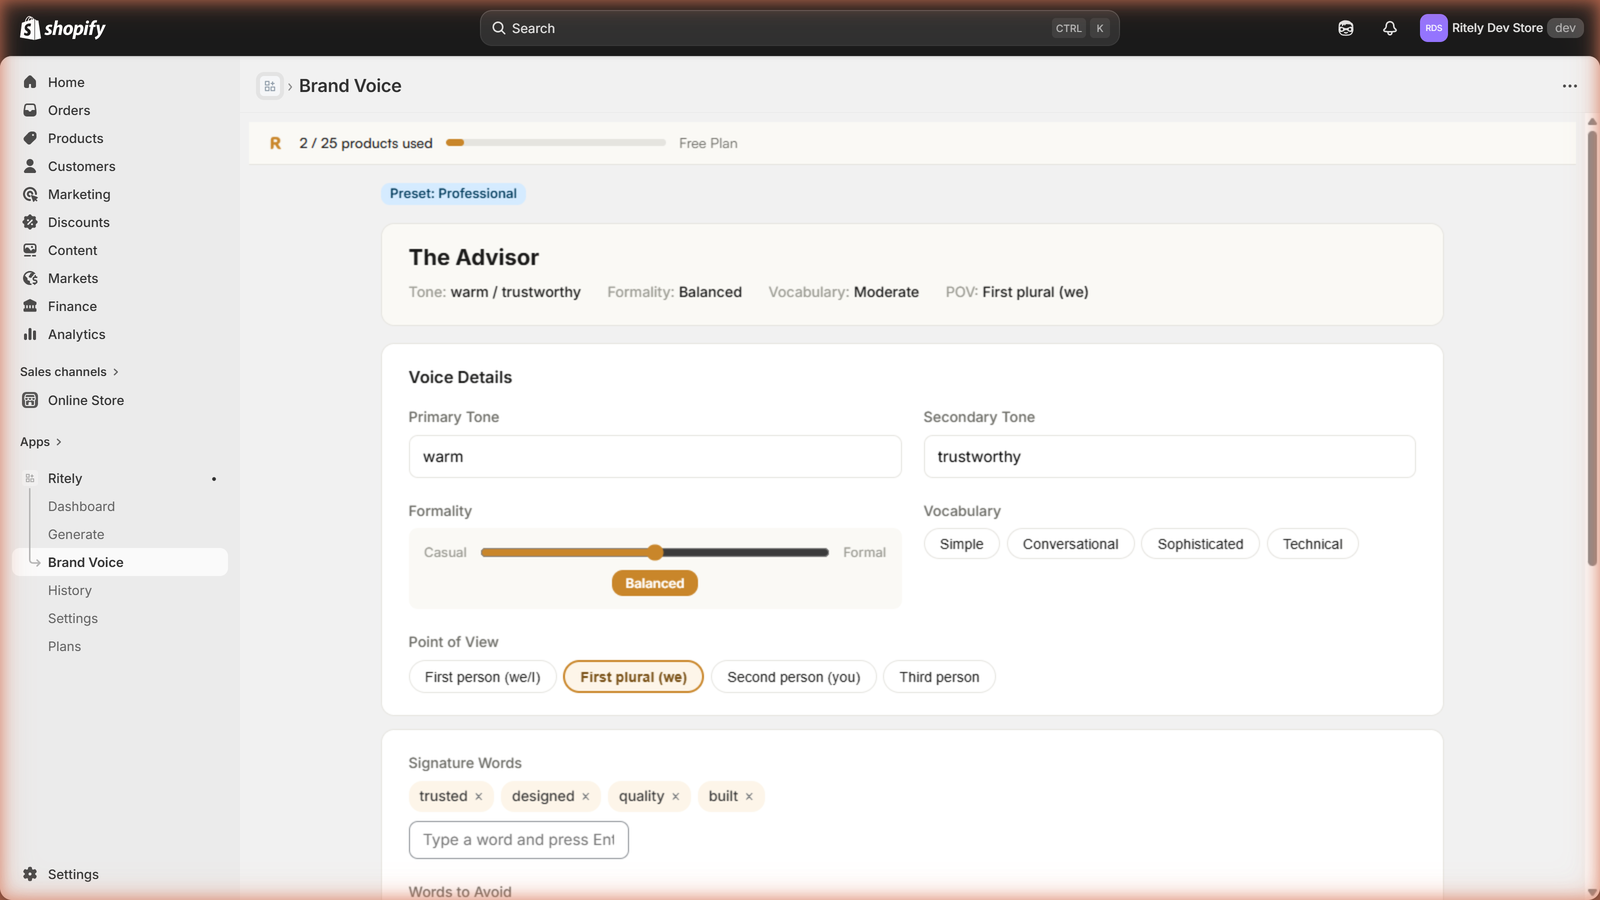Open the Orders section via its icon
The width and height of the screenshot is (1600, 900).
pos(31,110)
